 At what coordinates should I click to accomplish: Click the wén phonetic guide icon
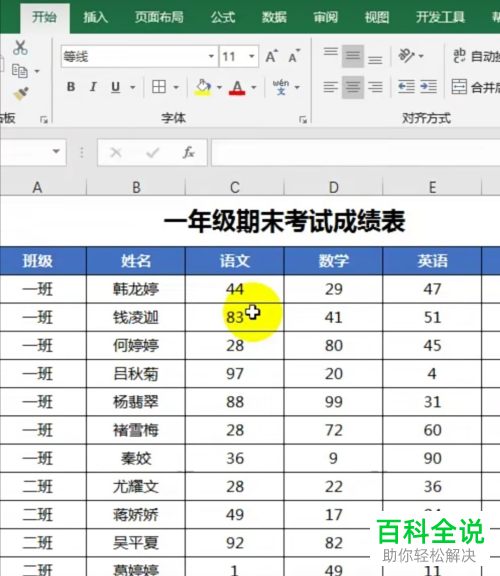point(281,87)
